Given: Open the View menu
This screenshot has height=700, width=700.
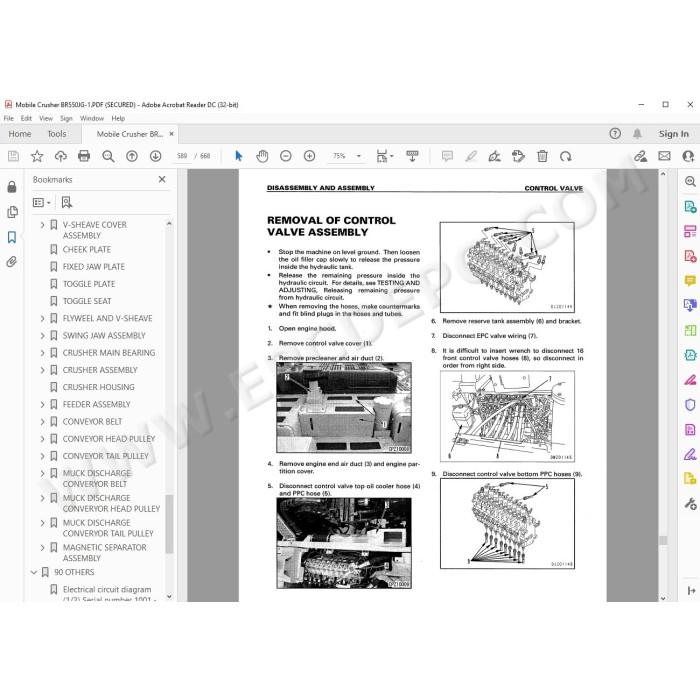Looking at the screenshot, I should (46, 118).
